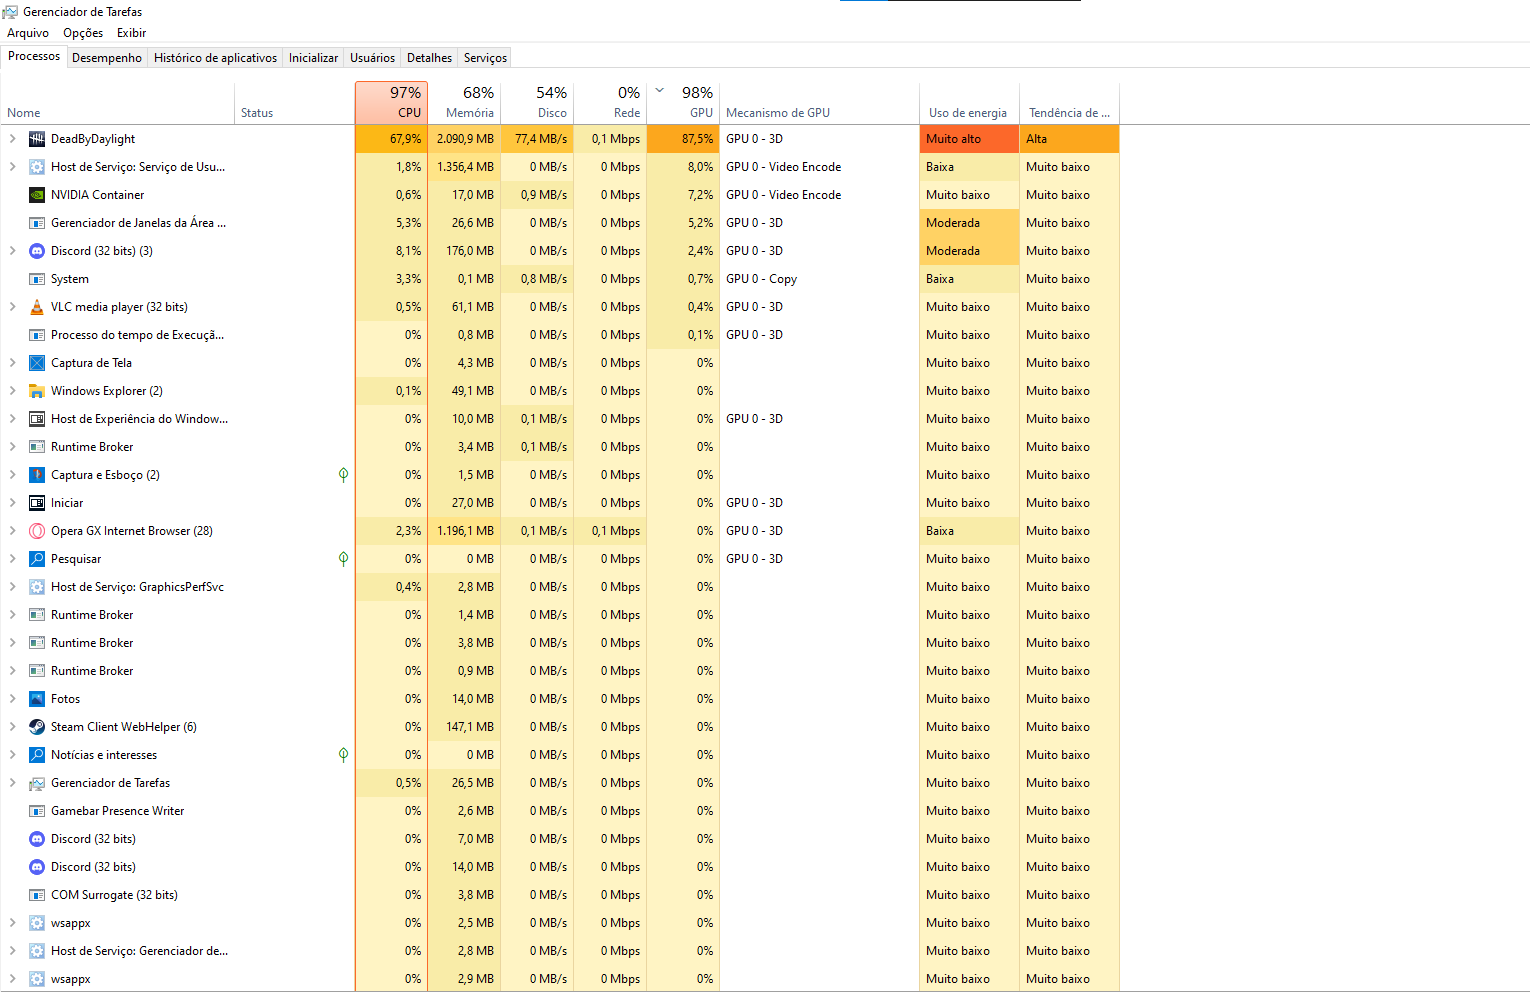
Task: Click the Steam Client WebHelper icon
Action: click(x=37, y=727)
